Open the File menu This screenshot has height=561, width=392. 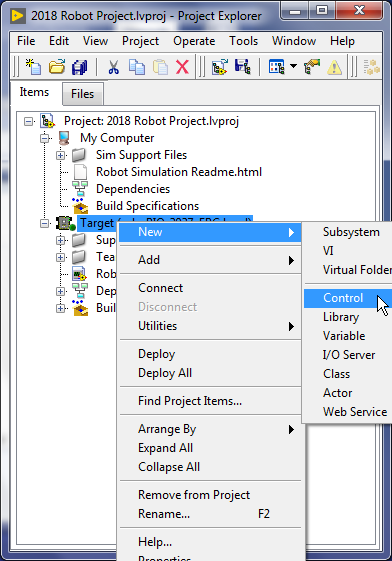[26, 41]
